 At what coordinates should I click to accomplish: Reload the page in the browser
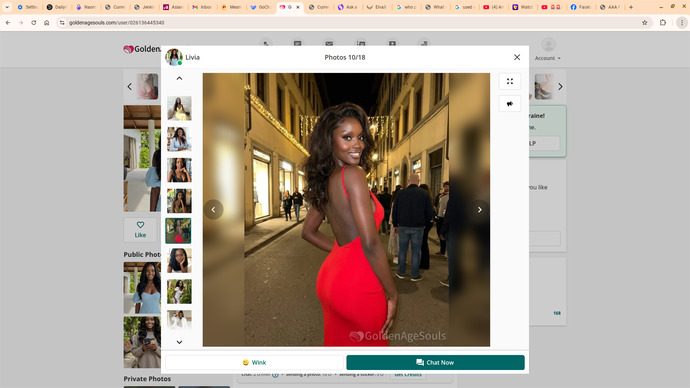click(33, 22)
